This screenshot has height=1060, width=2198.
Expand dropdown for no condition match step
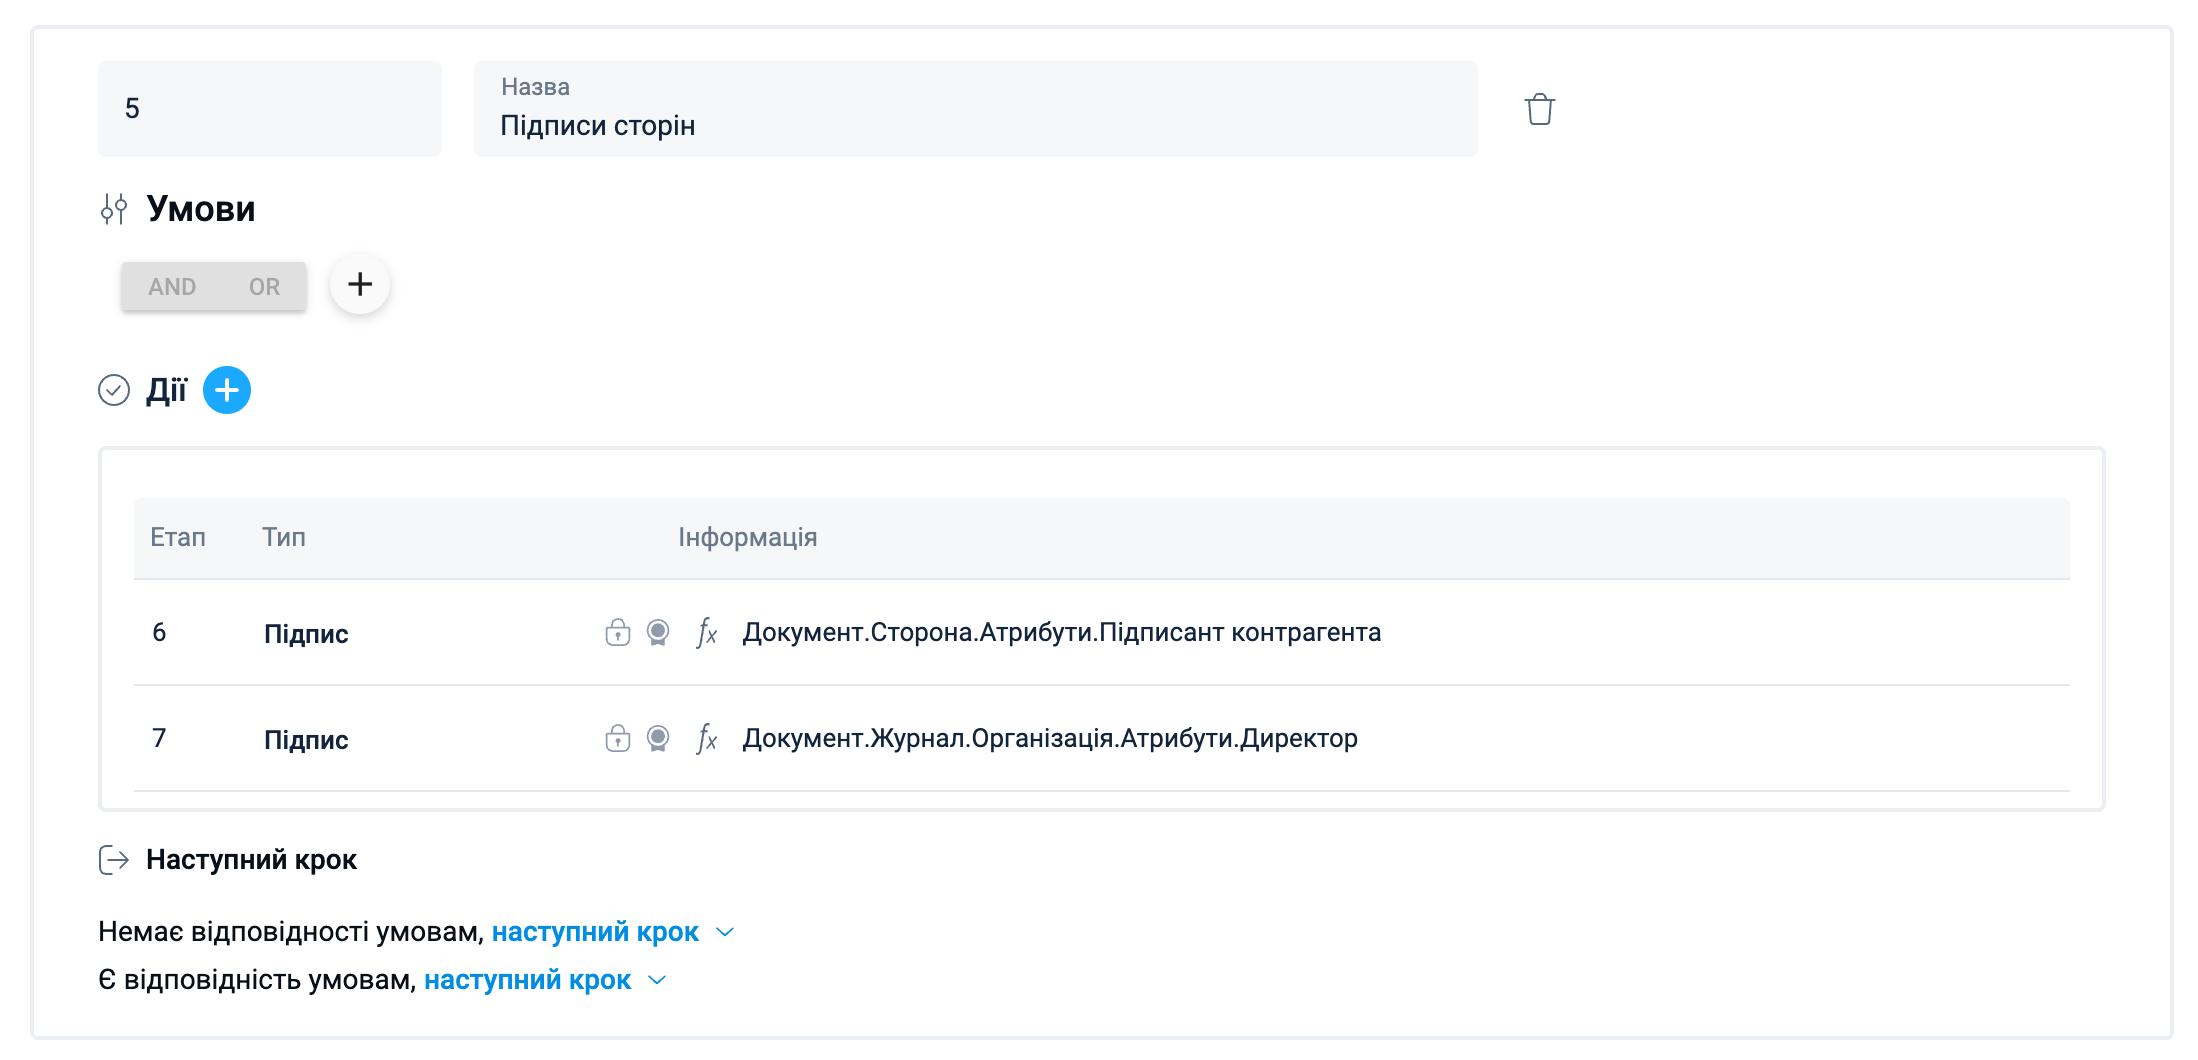click(x=726, y=932)
